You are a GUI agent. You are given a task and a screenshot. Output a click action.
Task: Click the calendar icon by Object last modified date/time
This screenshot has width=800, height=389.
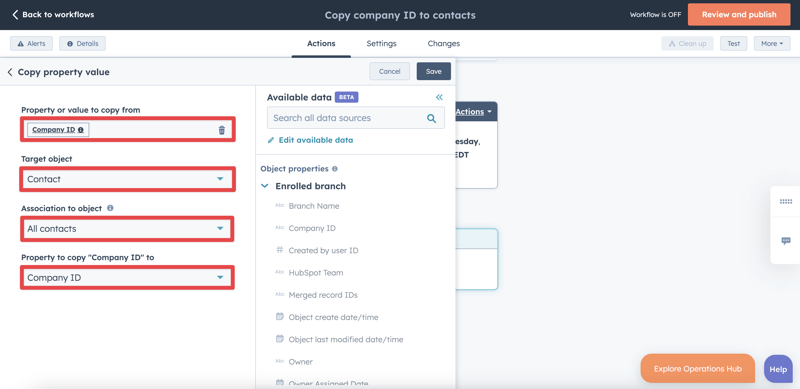[280, 339]
